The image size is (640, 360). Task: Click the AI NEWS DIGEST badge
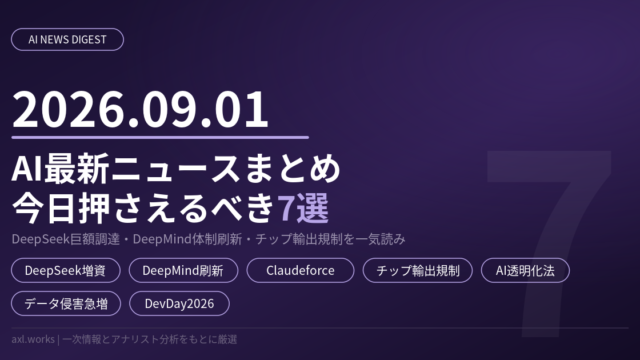[x=67, y=40]
